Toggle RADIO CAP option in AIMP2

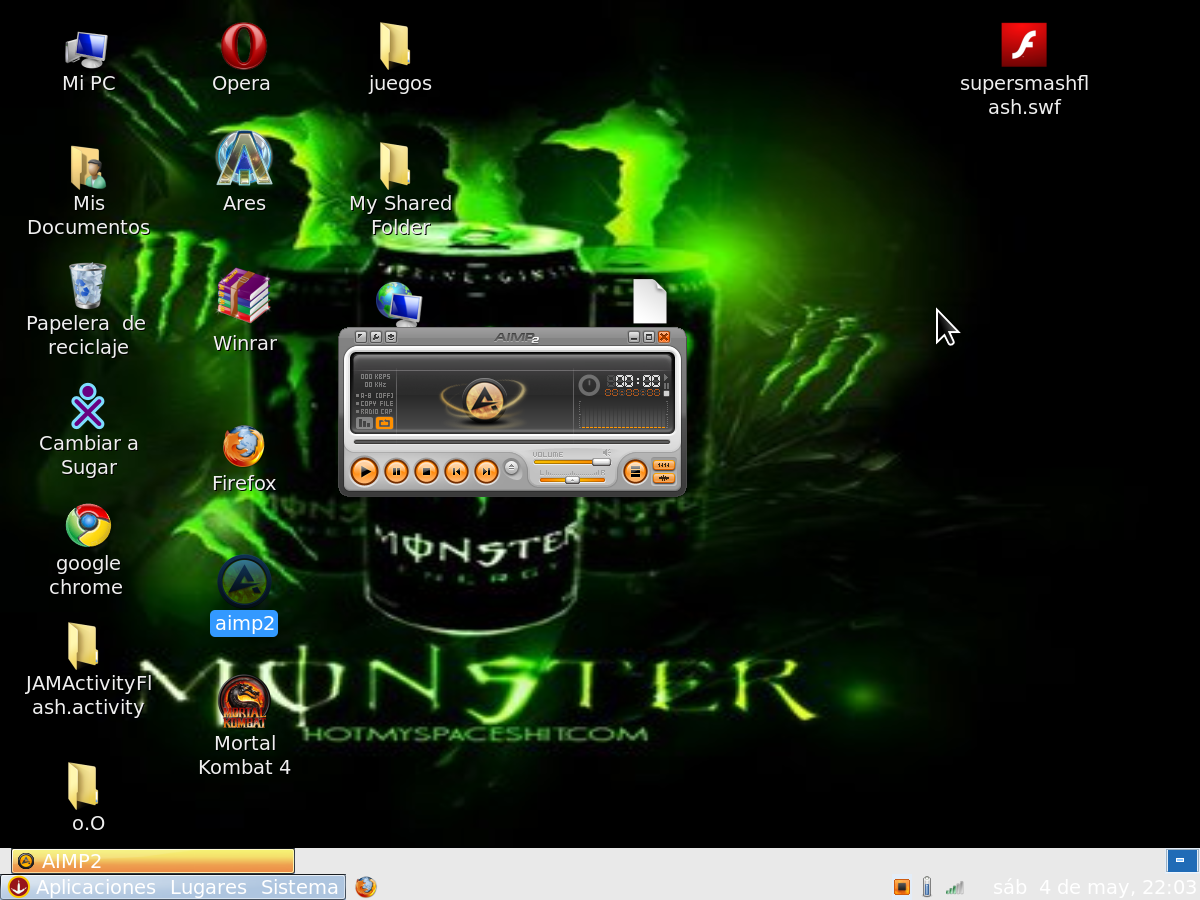click(x=376, y=411)
